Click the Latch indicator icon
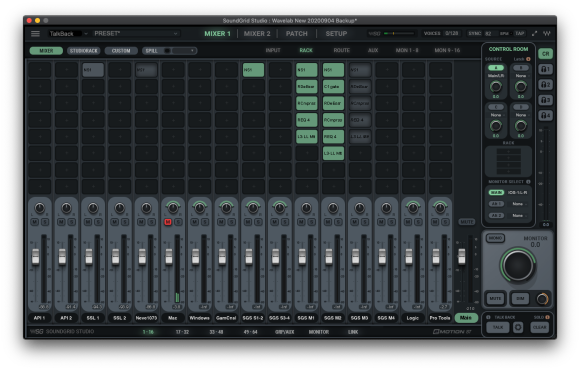 [x=528, y=59]
